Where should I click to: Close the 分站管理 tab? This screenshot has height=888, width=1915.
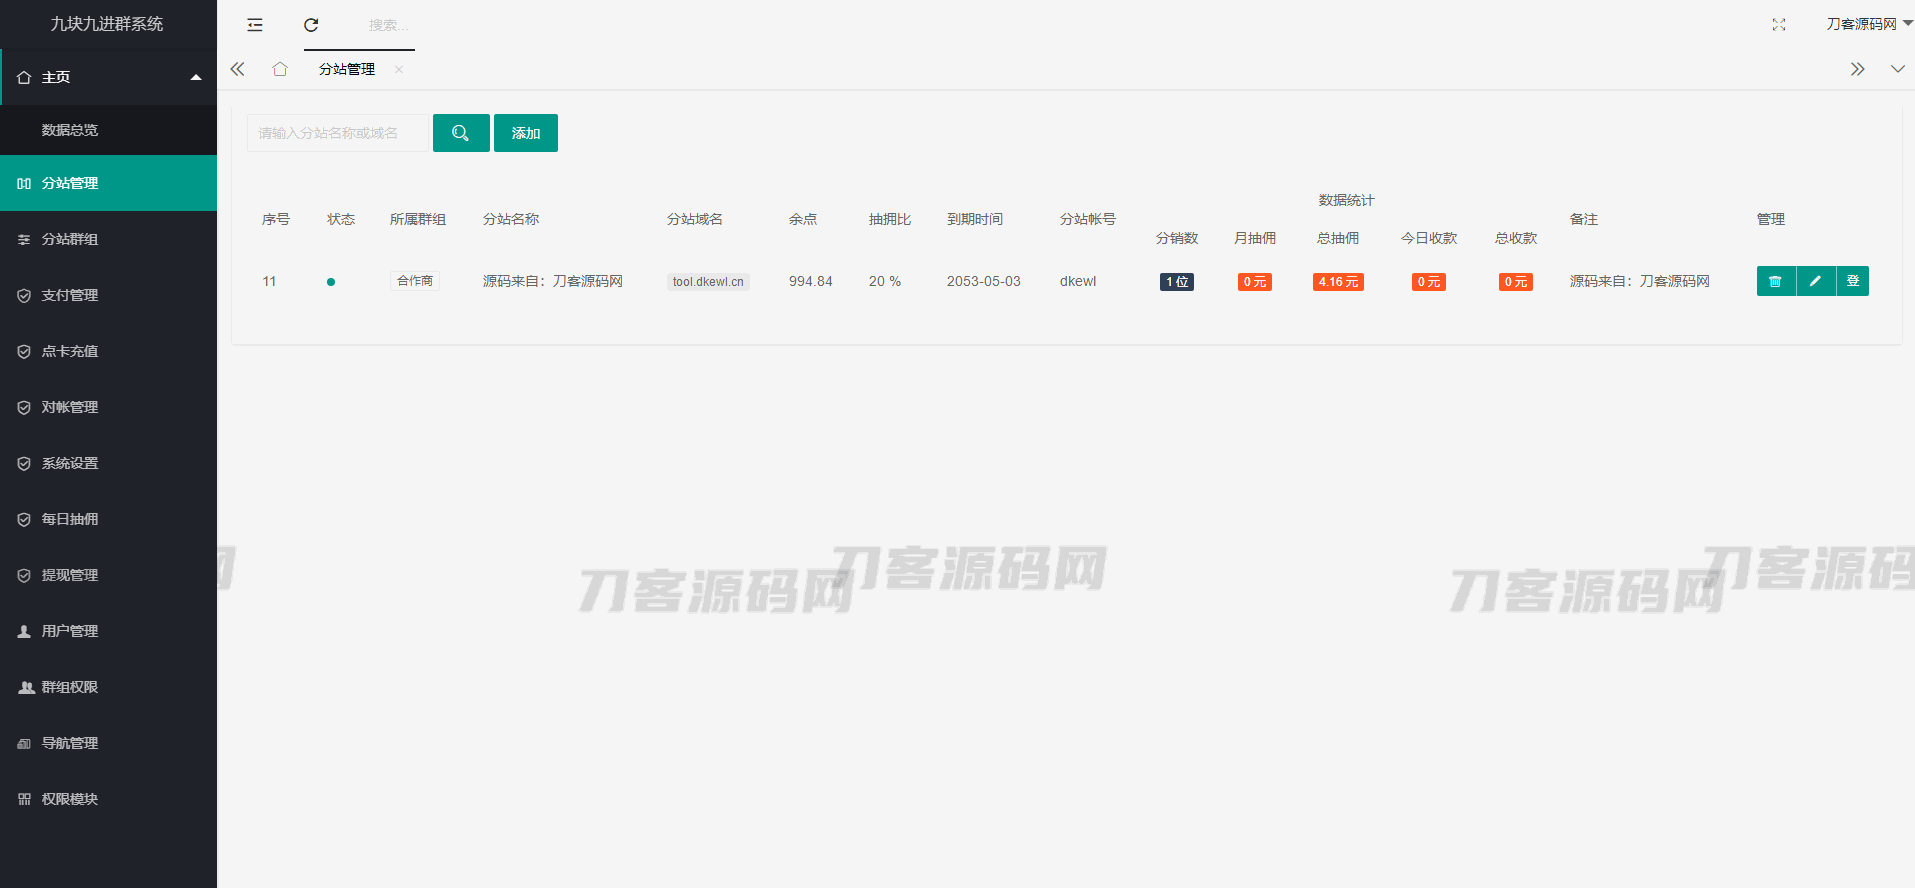(x=399, y=69)
